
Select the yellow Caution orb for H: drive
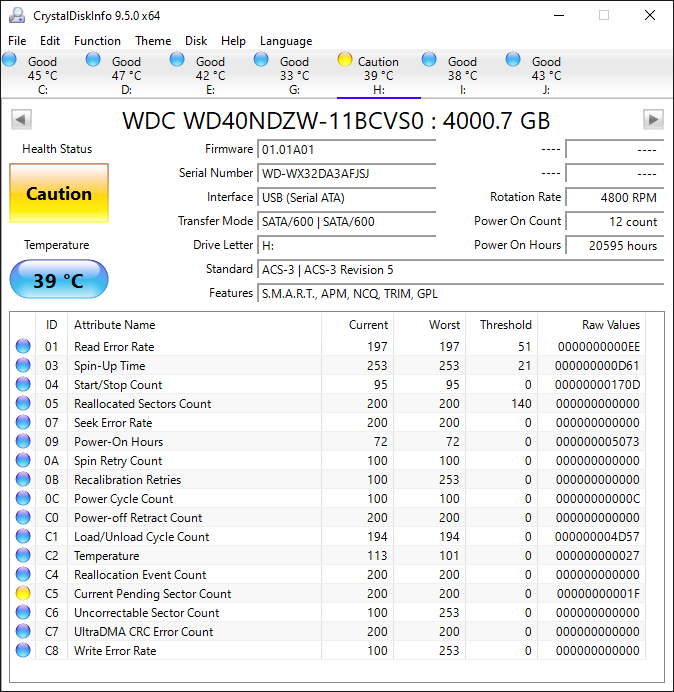pos(345,60)
